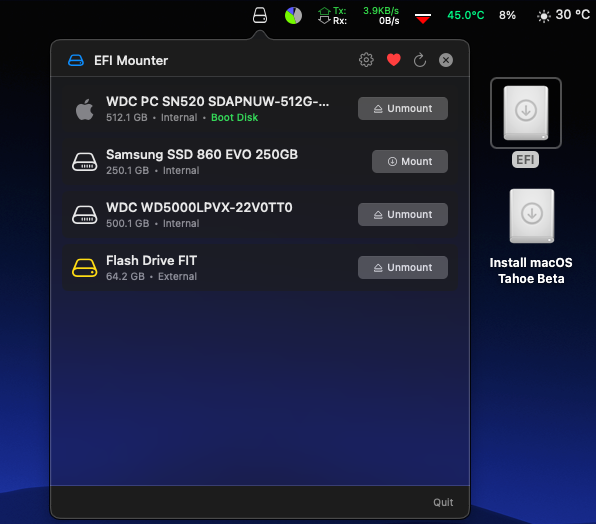Select the WDC PC SN520 disk name
Image resolution: width=596 pixels, height=524 pixels.
pyautogui.click(x=217, y=101)
